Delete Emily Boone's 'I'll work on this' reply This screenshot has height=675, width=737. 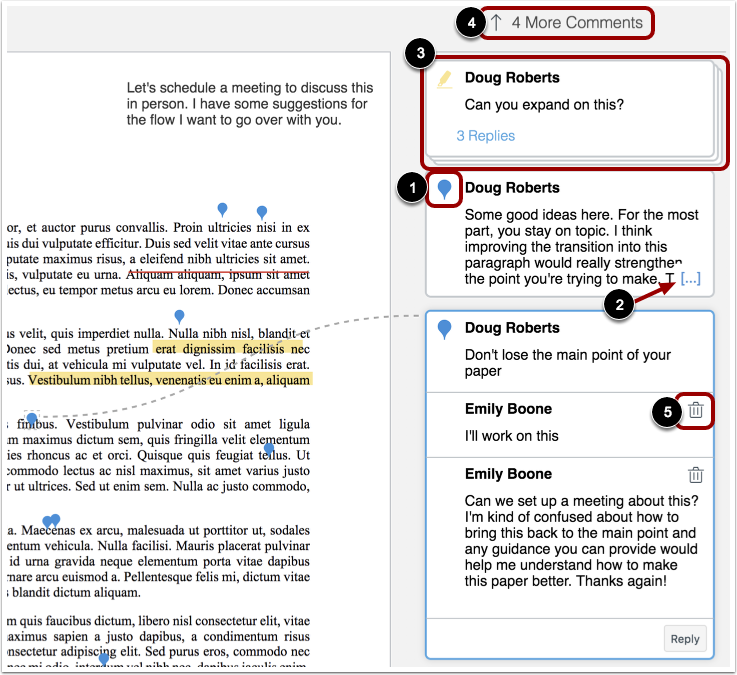(x=696, y=410)
